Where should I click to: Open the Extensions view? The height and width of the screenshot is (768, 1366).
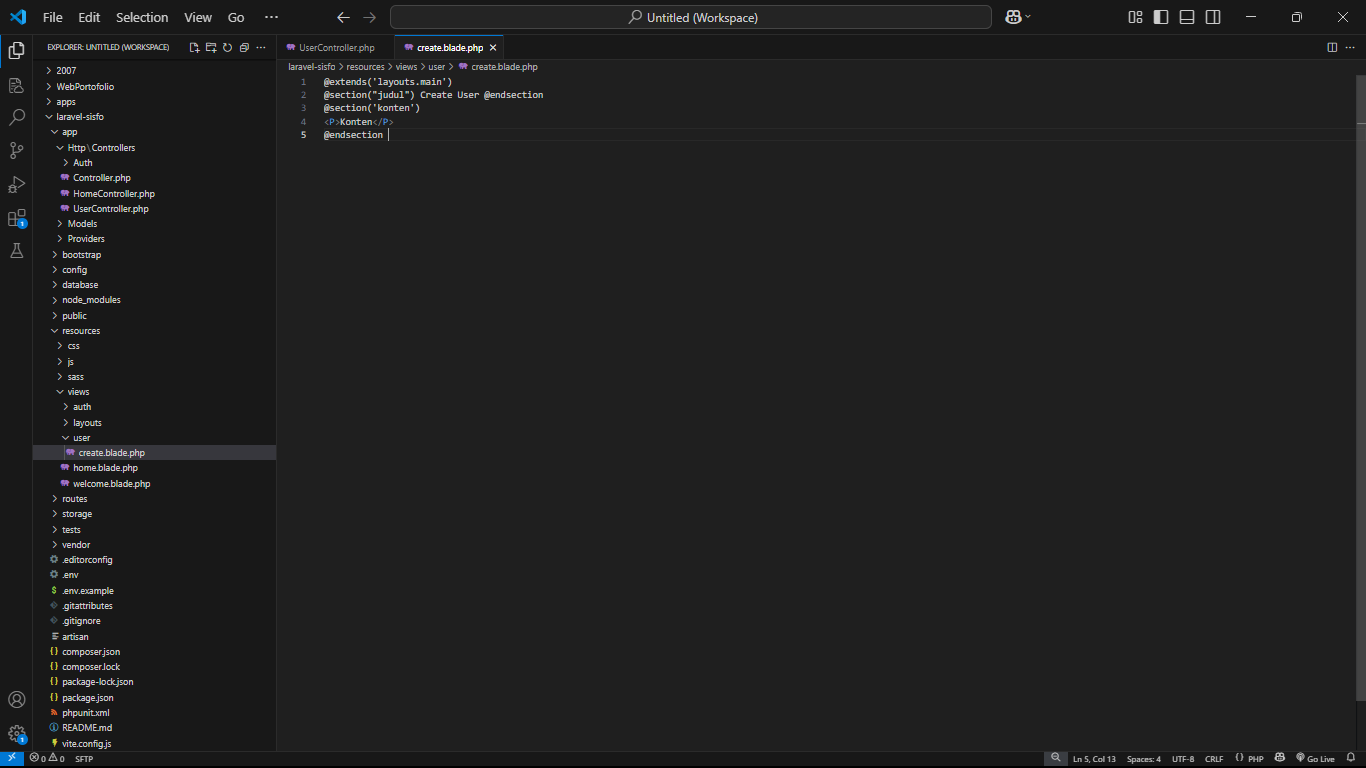pyautogui.click(x=16, y=218)
